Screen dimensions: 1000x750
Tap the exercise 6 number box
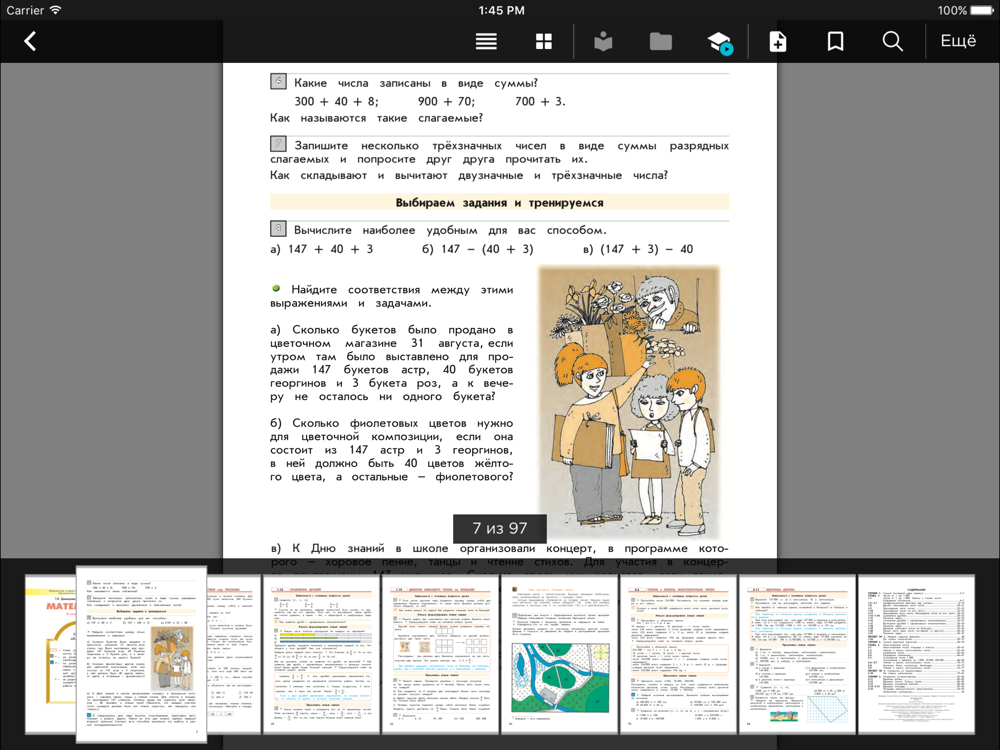click(x=278, y=82)
